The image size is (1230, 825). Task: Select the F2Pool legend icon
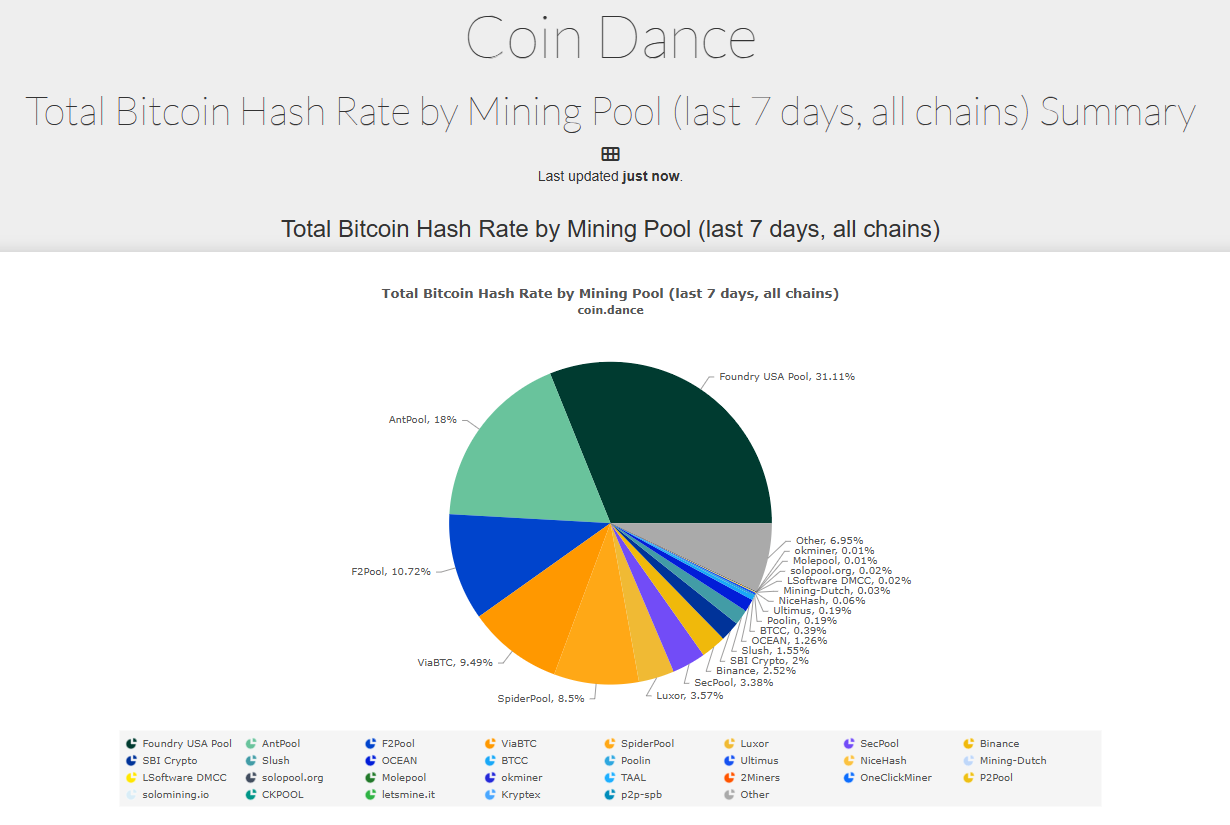point(370,743)
